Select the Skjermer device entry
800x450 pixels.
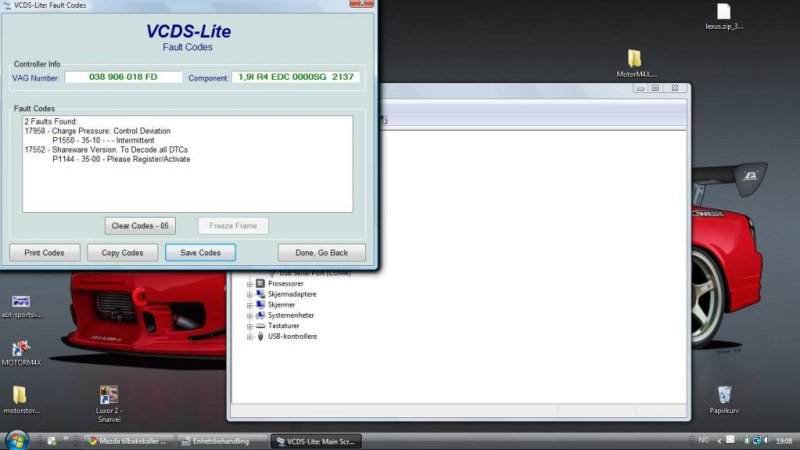pos(282,305)
